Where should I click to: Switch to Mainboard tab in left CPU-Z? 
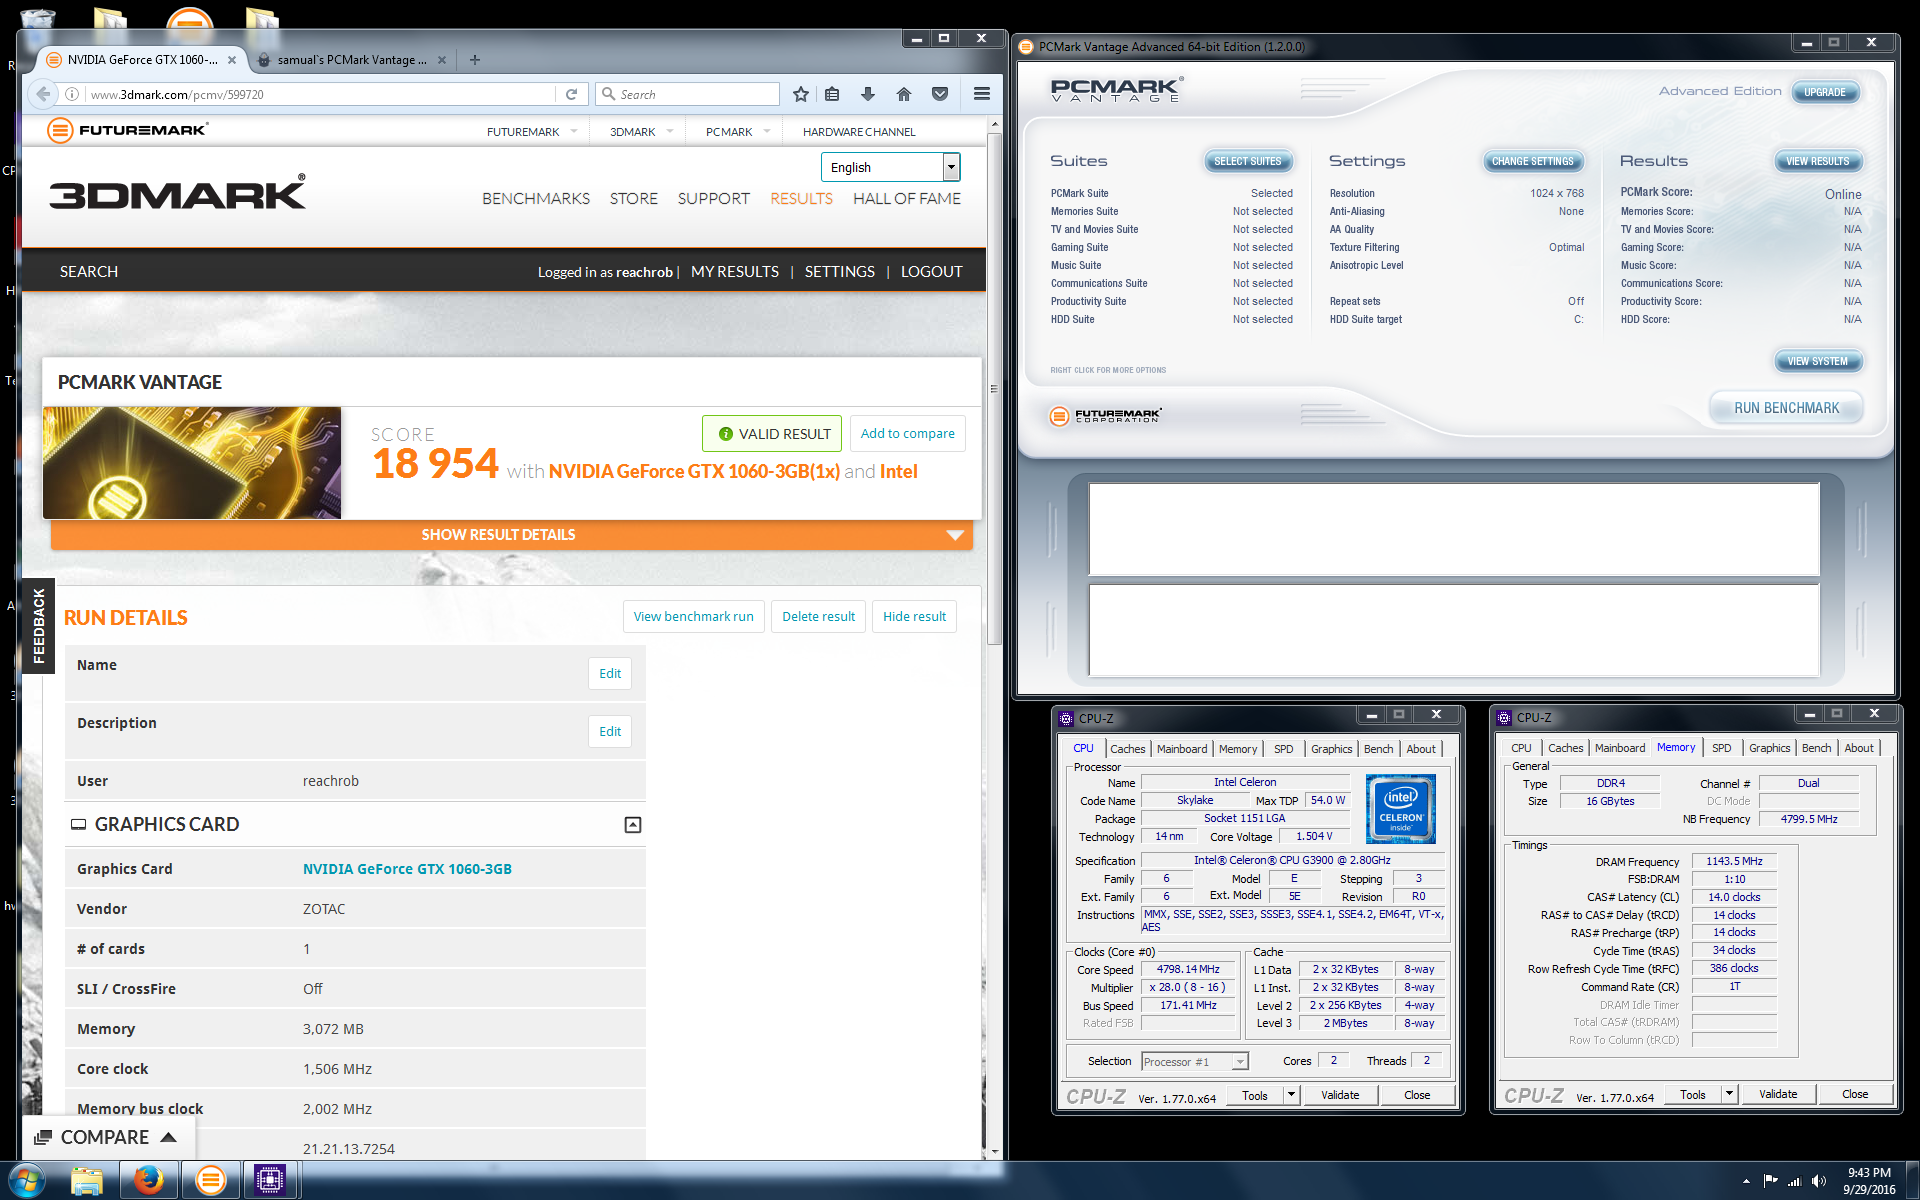pos(1182,749)
